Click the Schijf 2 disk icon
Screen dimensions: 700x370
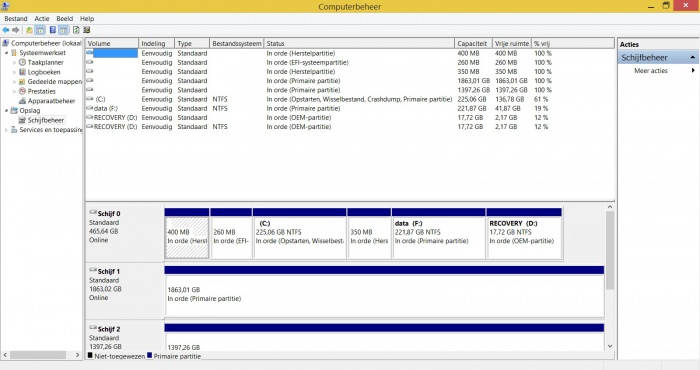coord(93,328)
